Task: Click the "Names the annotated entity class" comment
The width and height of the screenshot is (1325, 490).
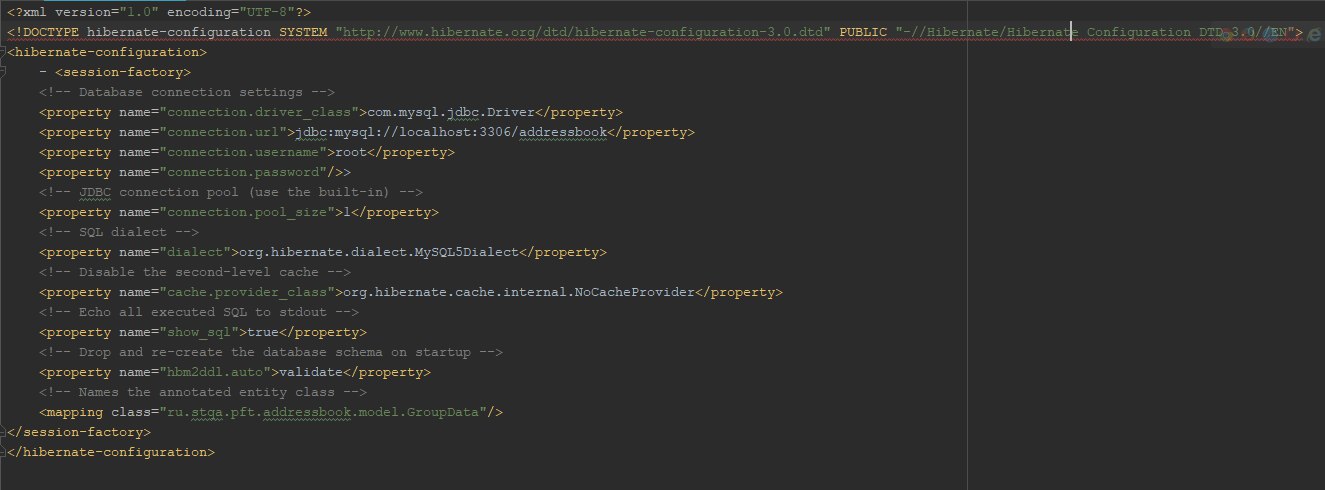Action: click(203, 392)
